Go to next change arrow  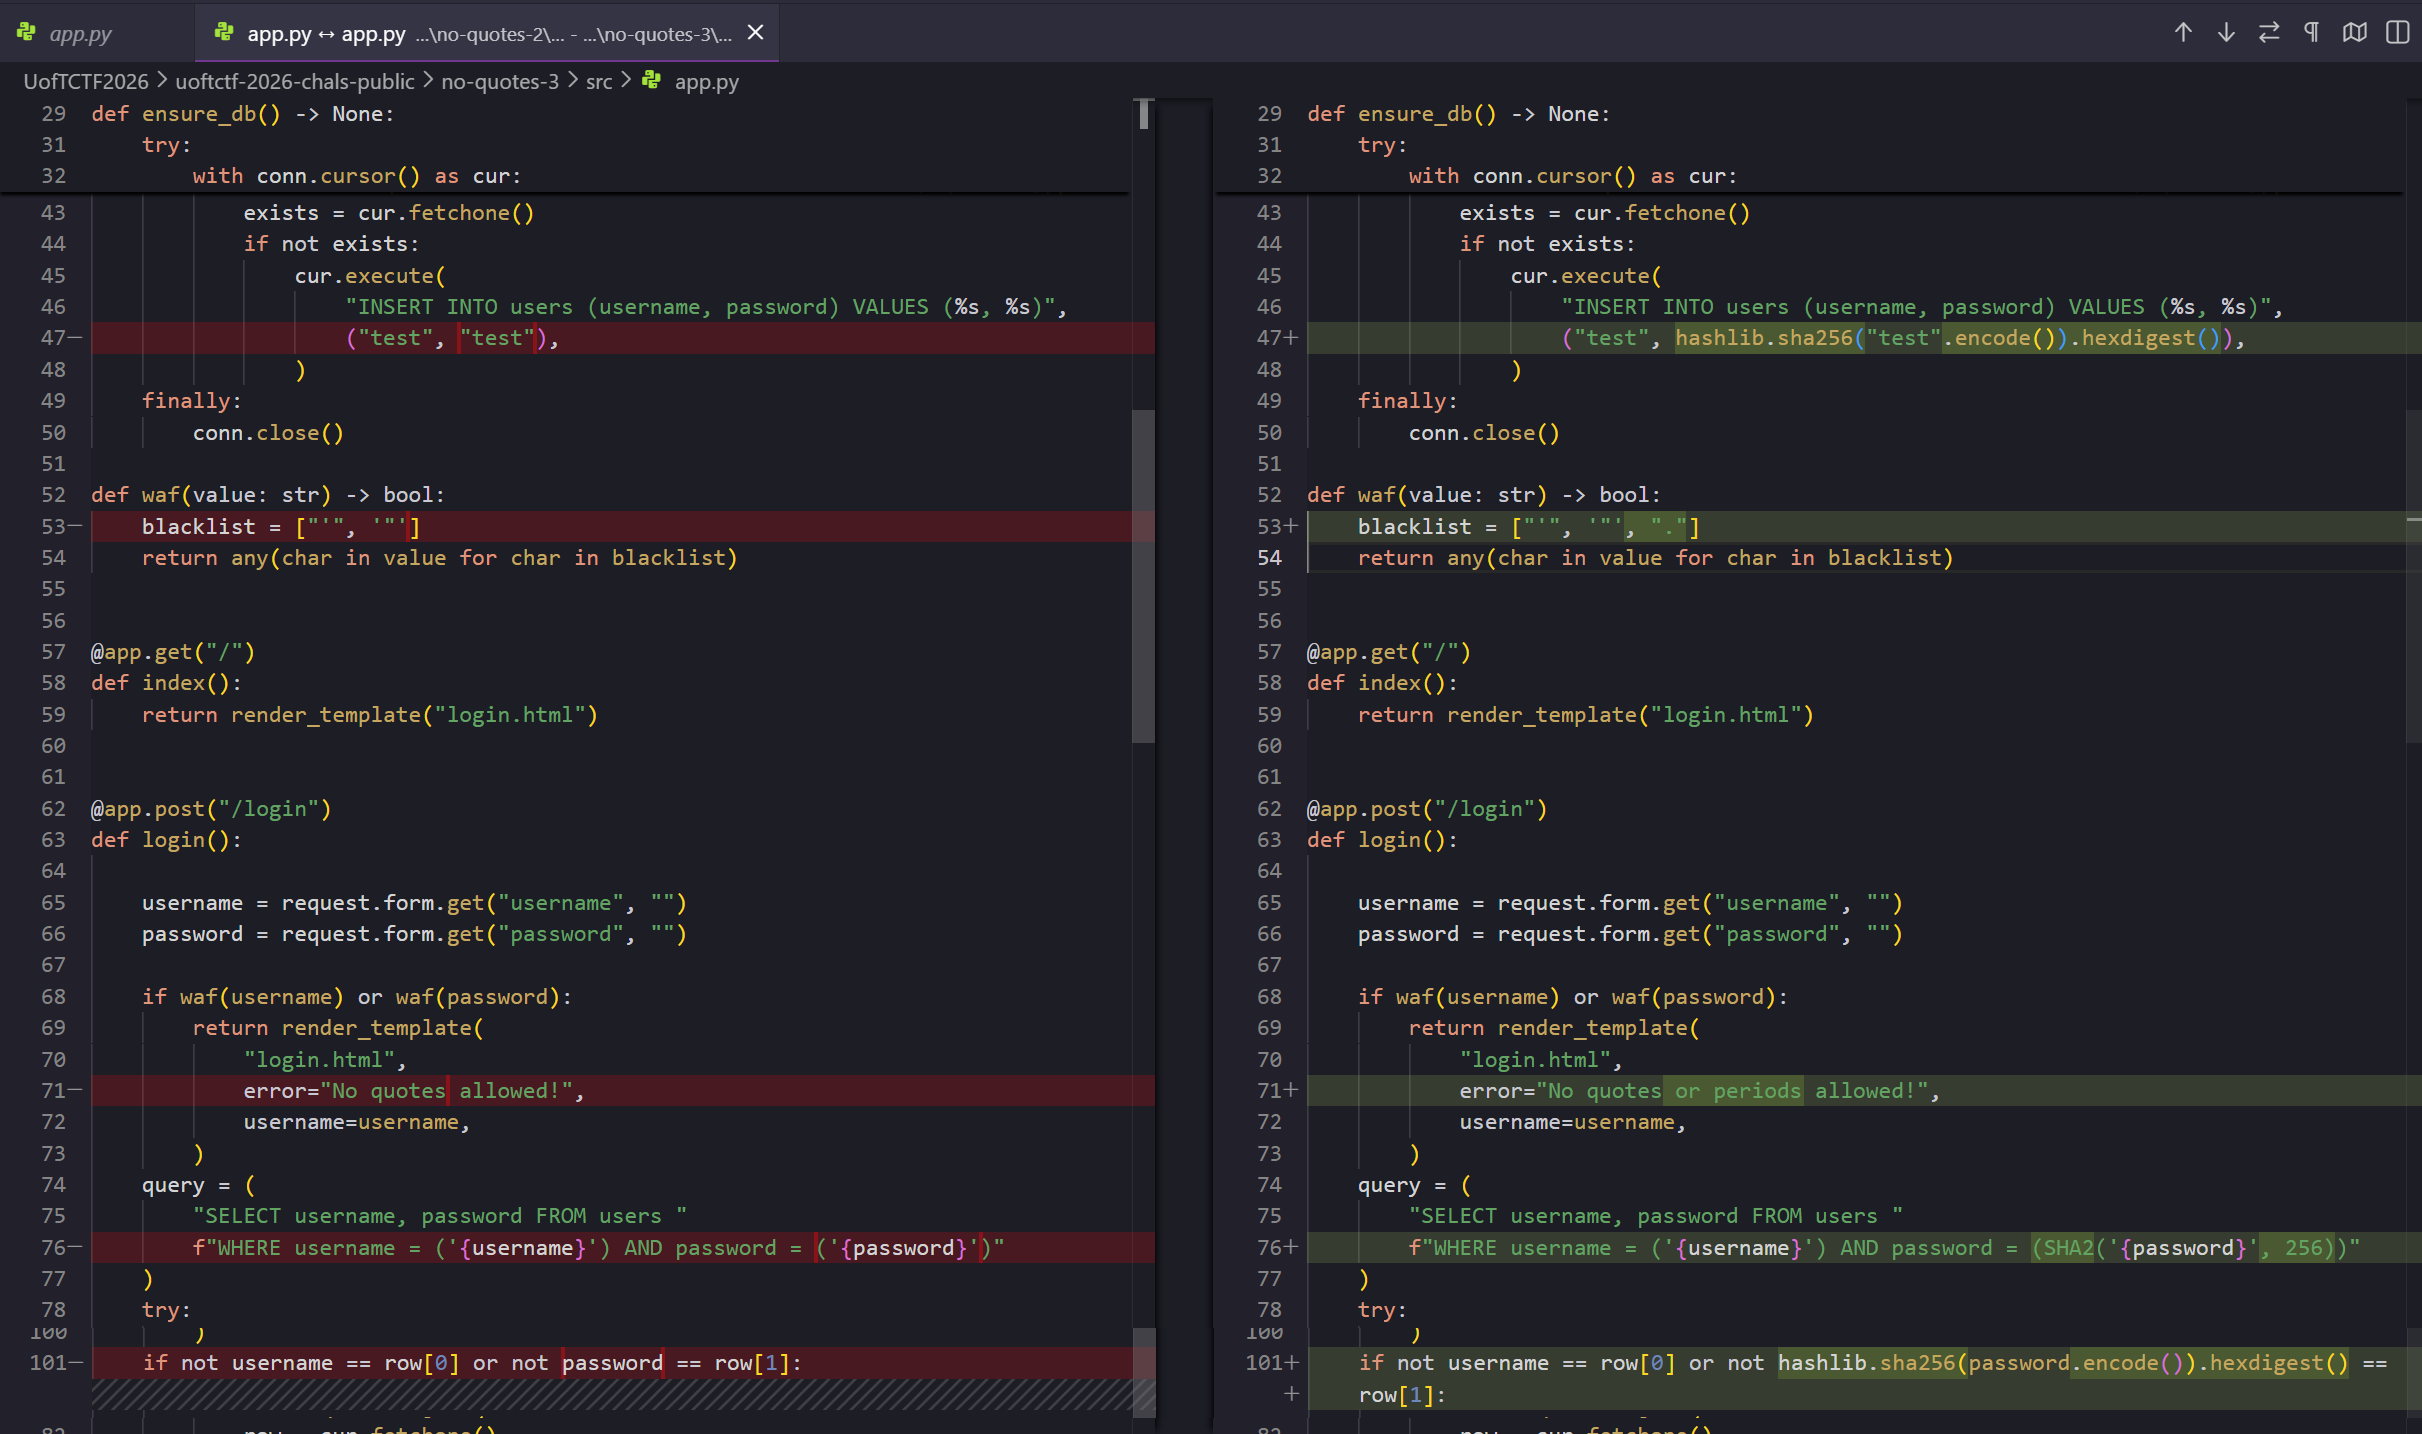(x=2226, y=32)
